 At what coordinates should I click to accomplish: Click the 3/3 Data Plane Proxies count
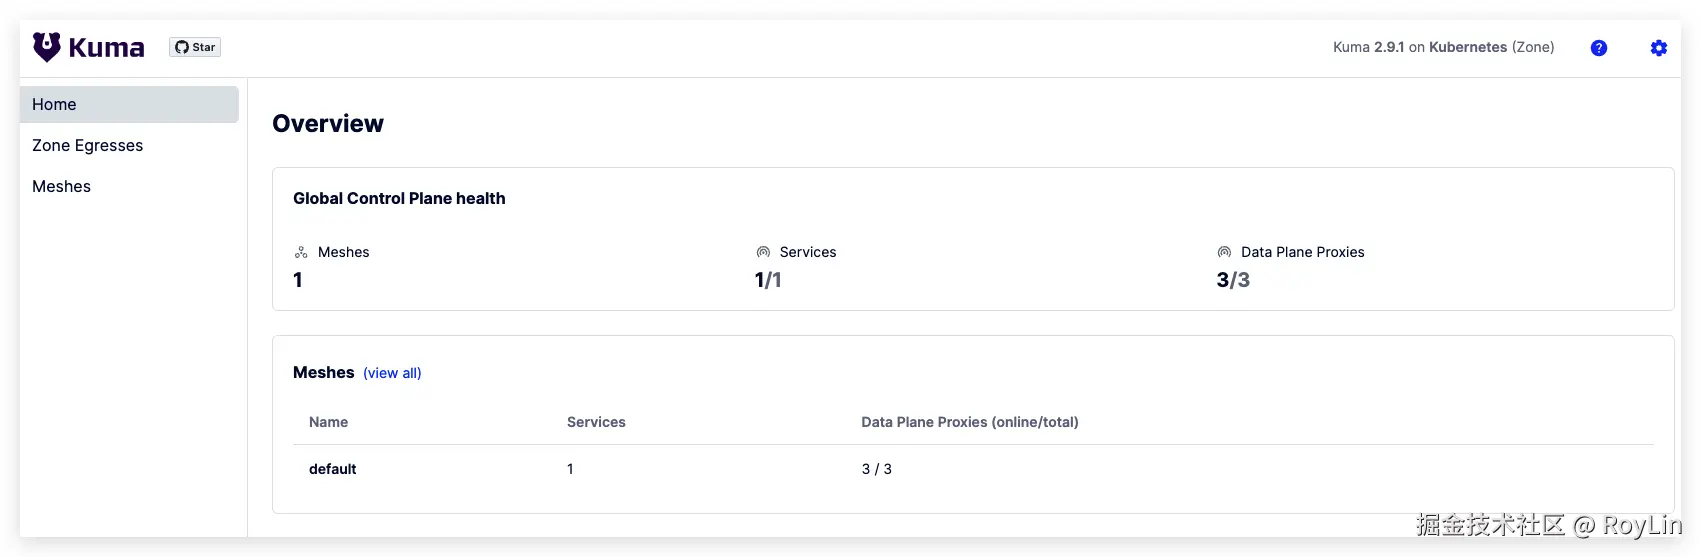[1233, 280]
